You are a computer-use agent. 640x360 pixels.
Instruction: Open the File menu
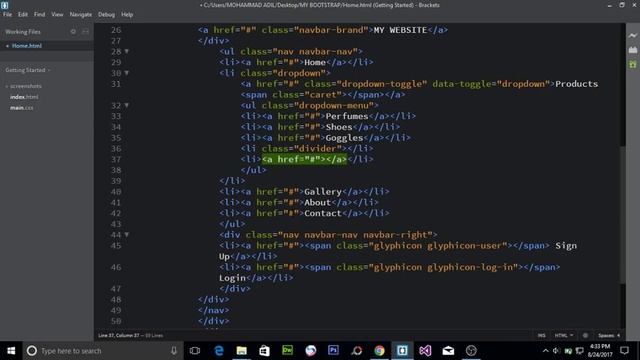click(7, 14)
